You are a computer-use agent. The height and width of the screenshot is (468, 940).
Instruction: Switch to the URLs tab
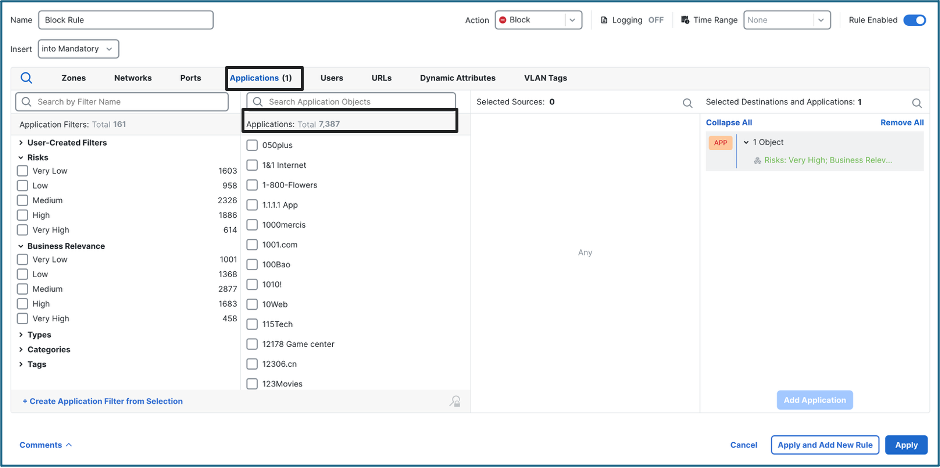381,78
